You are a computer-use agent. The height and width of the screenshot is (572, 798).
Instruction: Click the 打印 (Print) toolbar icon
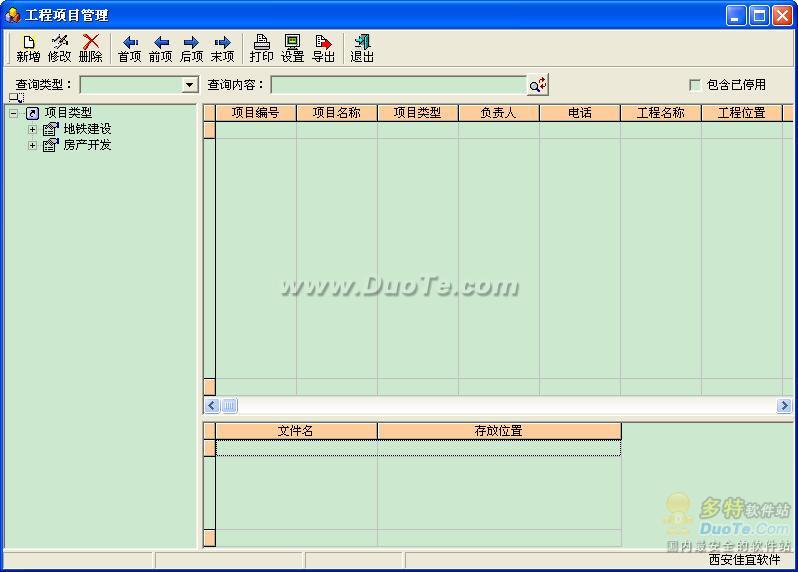click(262, 48)
